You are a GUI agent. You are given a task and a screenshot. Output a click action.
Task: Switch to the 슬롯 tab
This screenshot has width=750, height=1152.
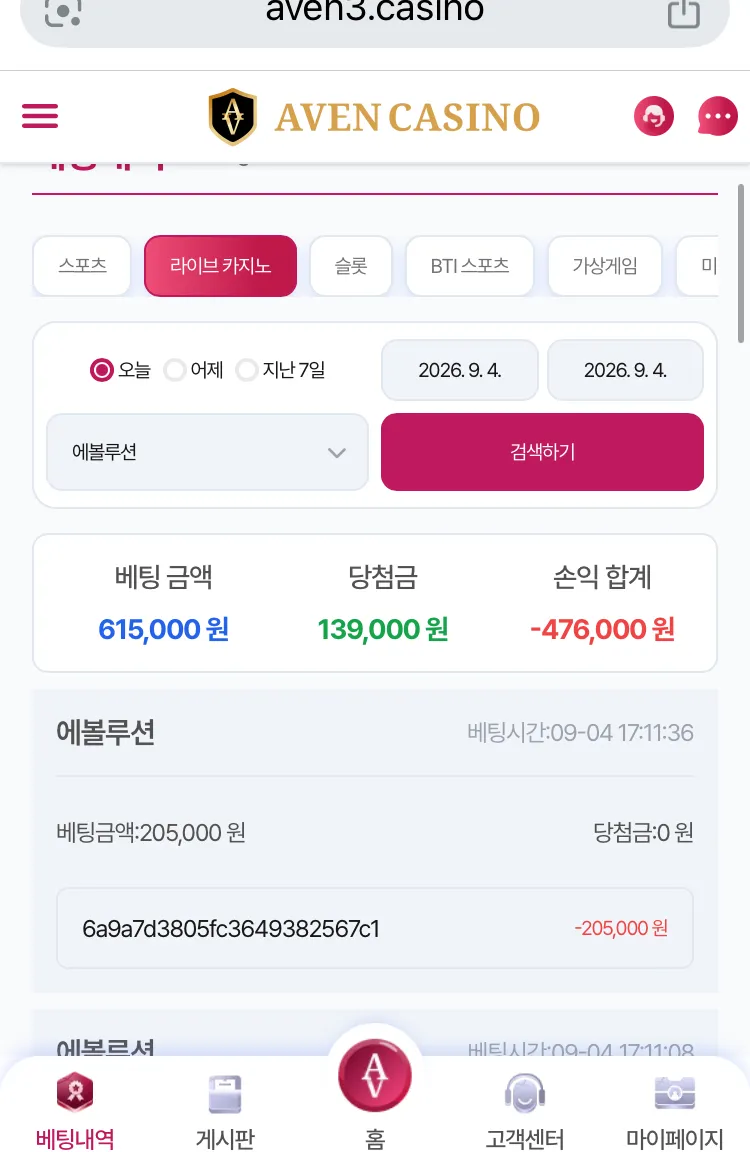point(351,265)
